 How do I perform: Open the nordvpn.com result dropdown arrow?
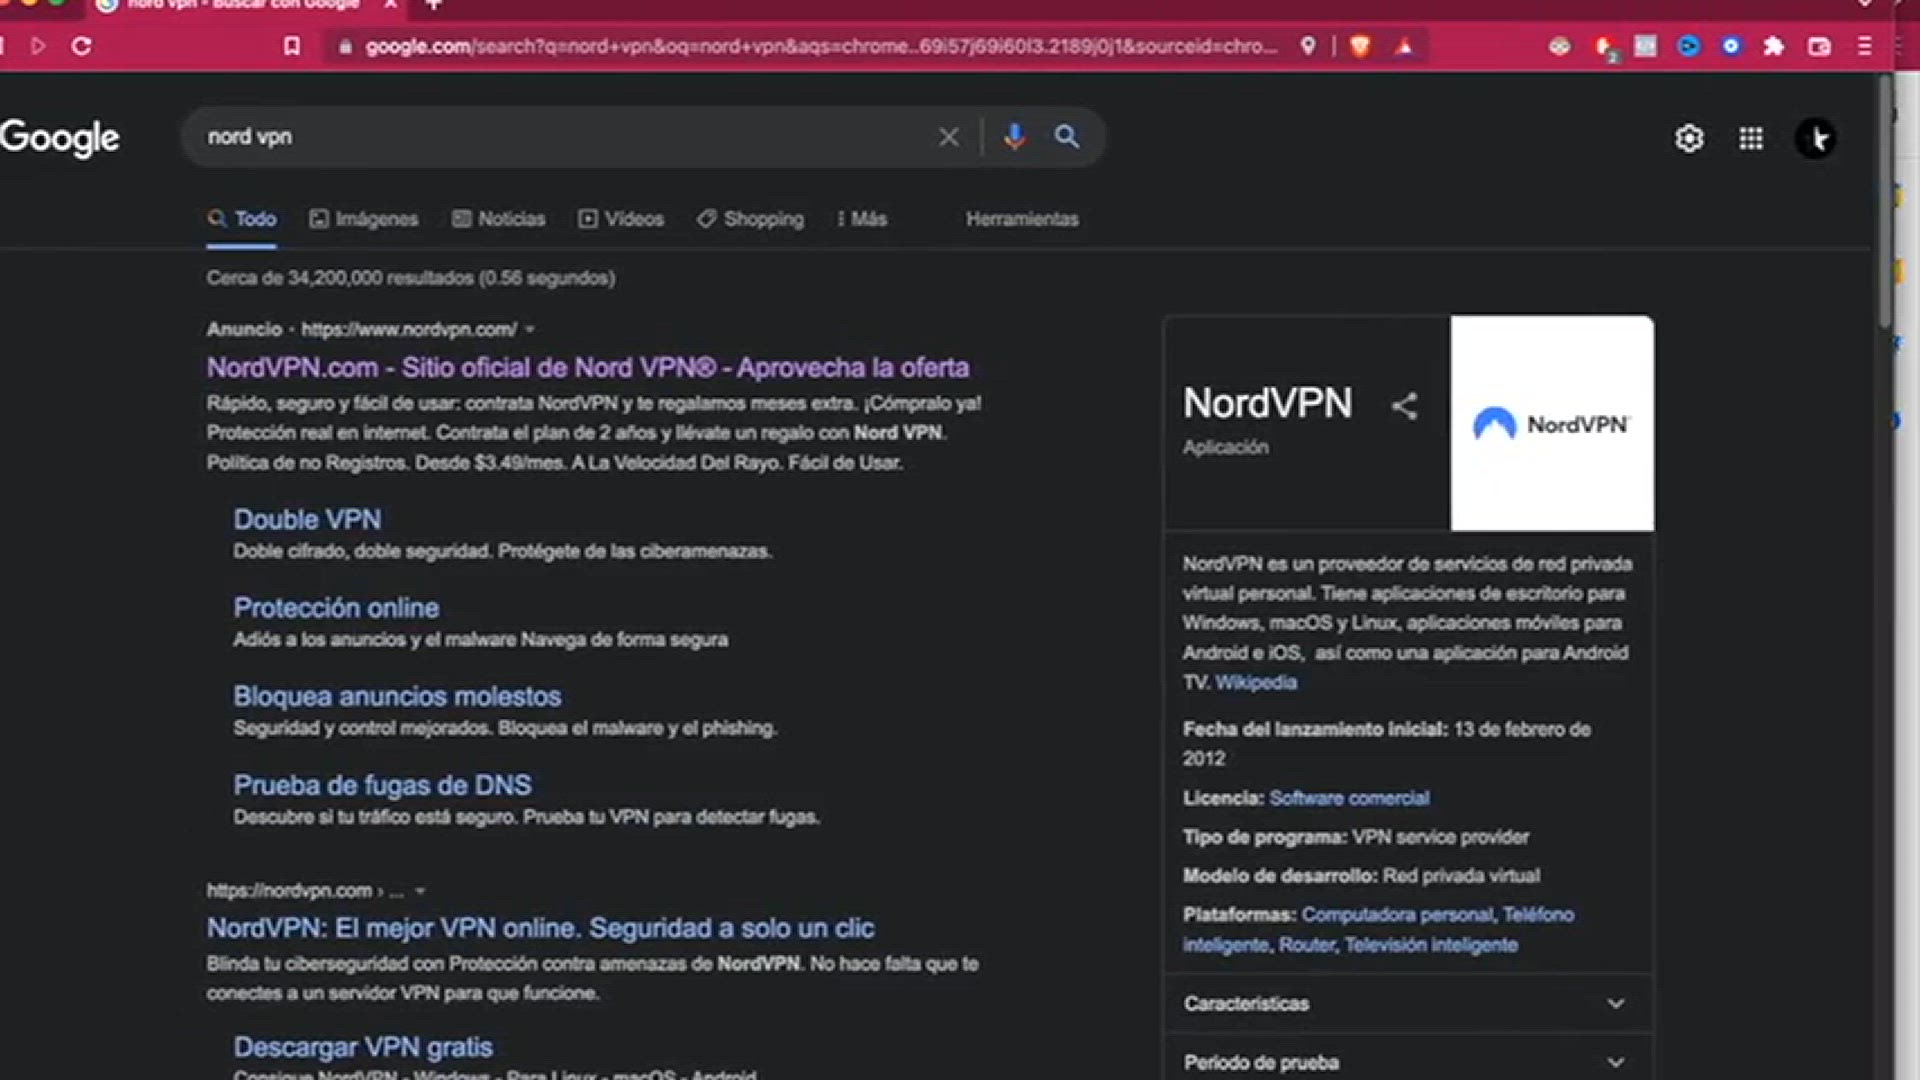tap(421, 891)
